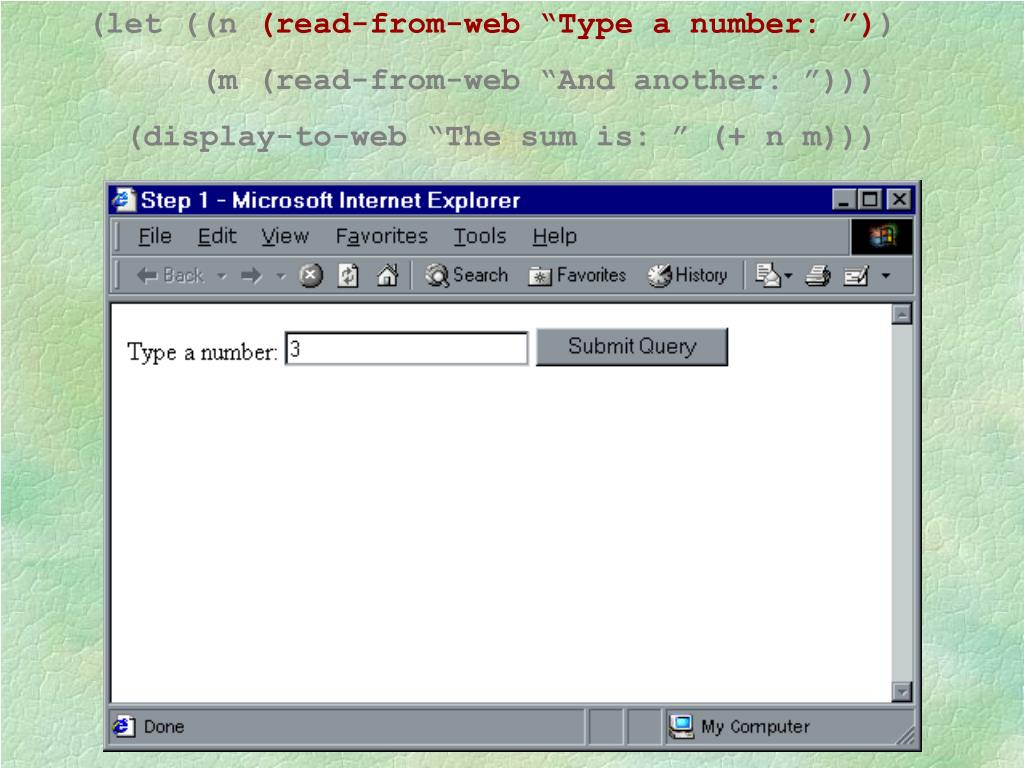1024x768 pixels.
Task: Close the Internet Explorer window
Action: (899, 199)
